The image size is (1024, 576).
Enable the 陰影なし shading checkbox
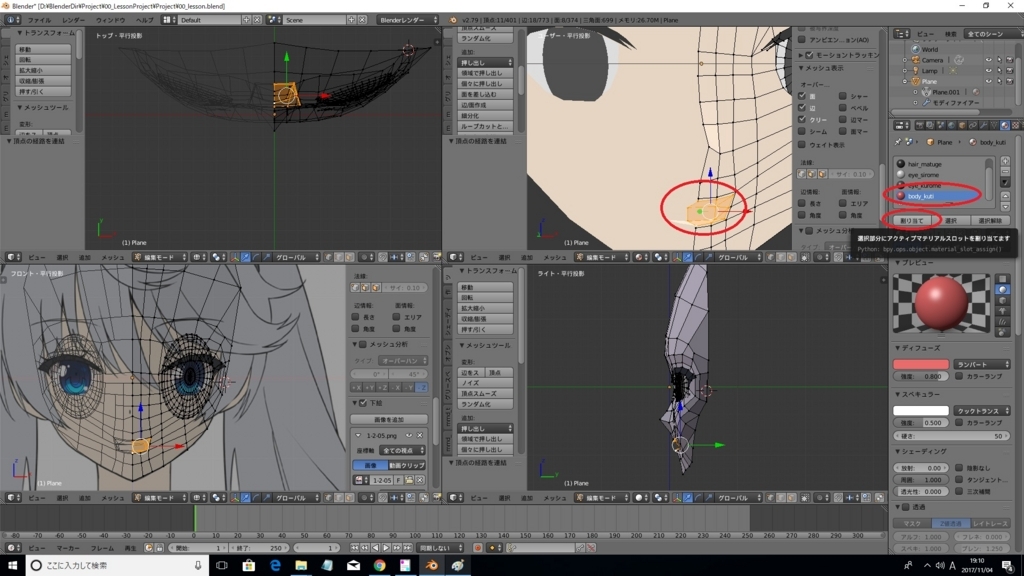pyautogui.click(x=959, y=468)
